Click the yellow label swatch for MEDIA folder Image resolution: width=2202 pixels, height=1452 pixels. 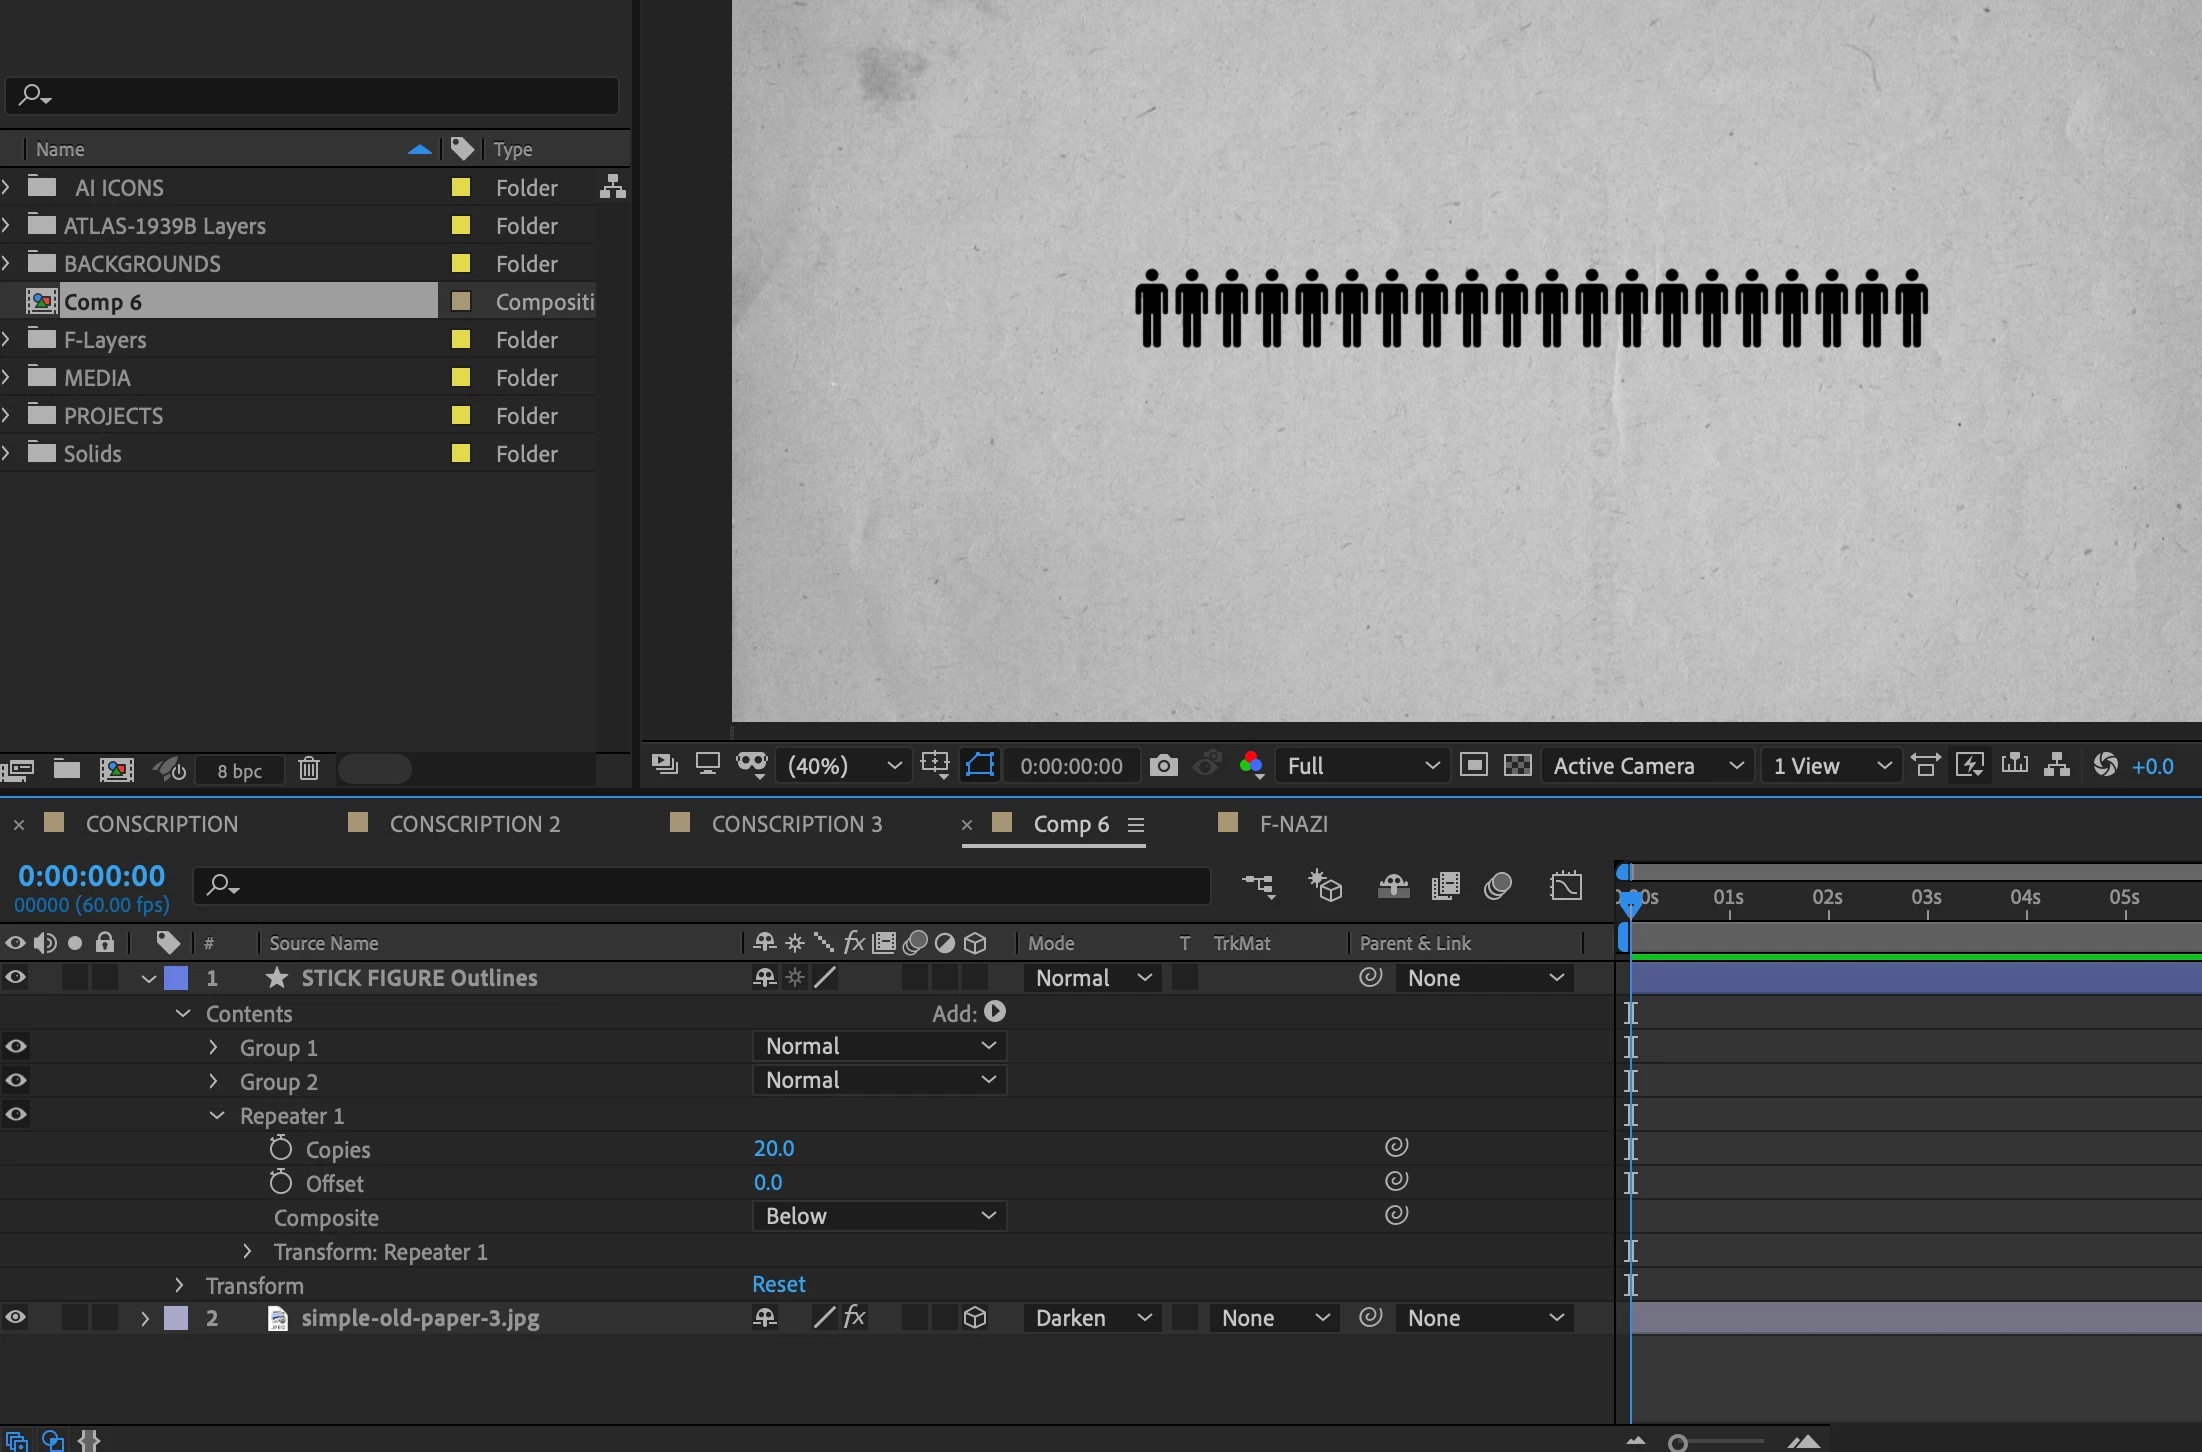click(x=461, y=378)
